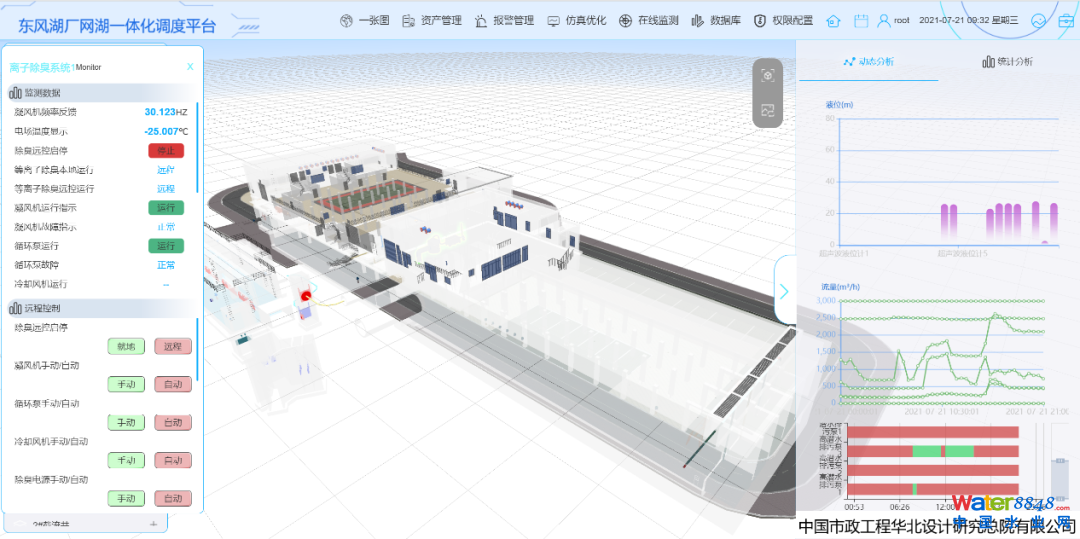
Task: Click the red alarm marker in 3D model
Action: click(306, 295)
